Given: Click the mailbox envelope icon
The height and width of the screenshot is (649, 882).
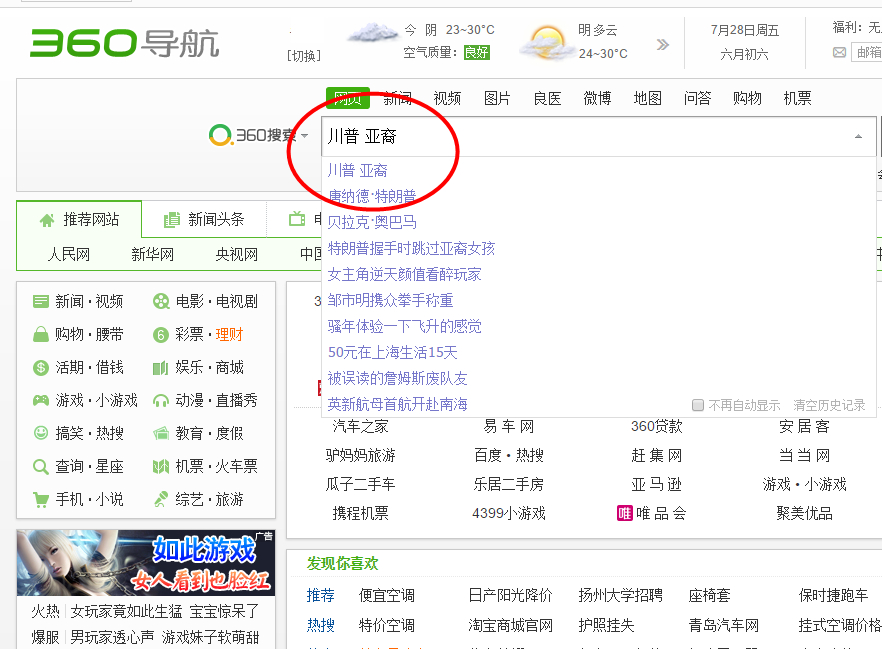Looking at the screenshot, I should coord(839,52).
